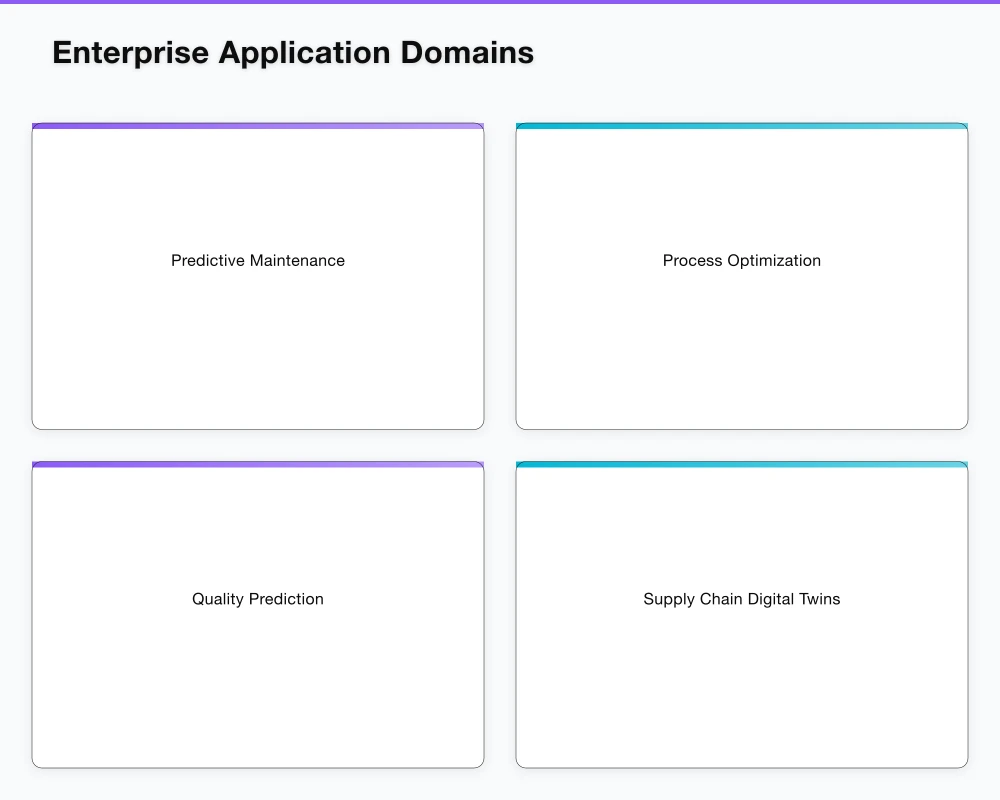Click the purple strip at page top
Viewport: 1000px width, 800px height.
click(500, 2)
